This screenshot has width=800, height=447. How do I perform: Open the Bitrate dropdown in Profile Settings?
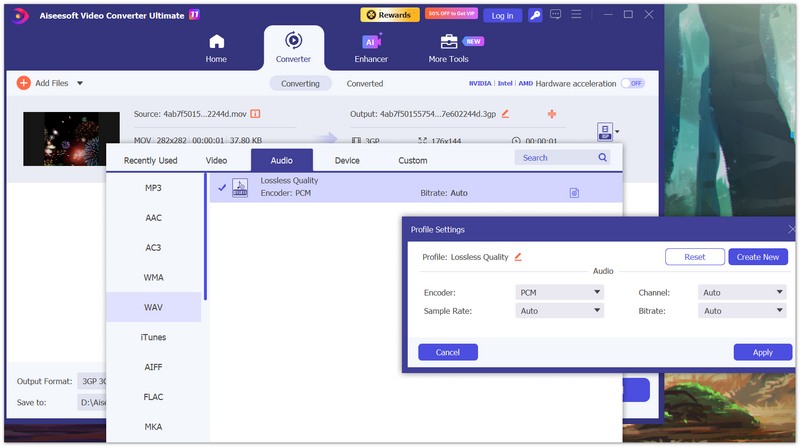click(x=742, y=311)
